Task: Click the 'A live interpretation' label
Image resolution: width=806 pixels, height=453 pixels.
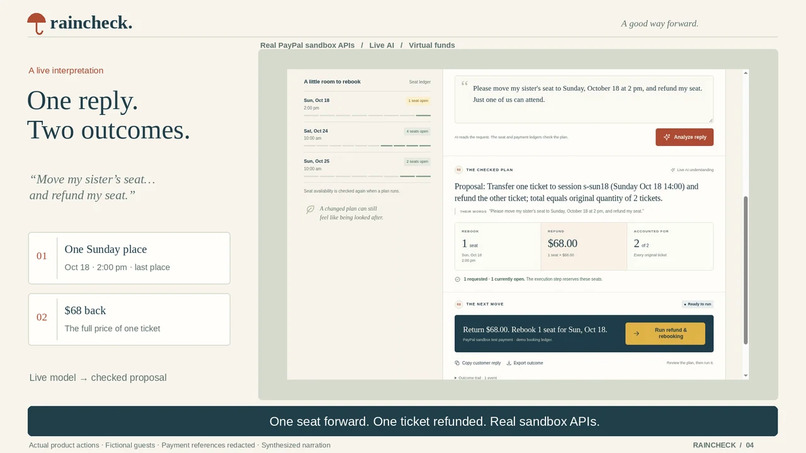Action: pos(66,70)
